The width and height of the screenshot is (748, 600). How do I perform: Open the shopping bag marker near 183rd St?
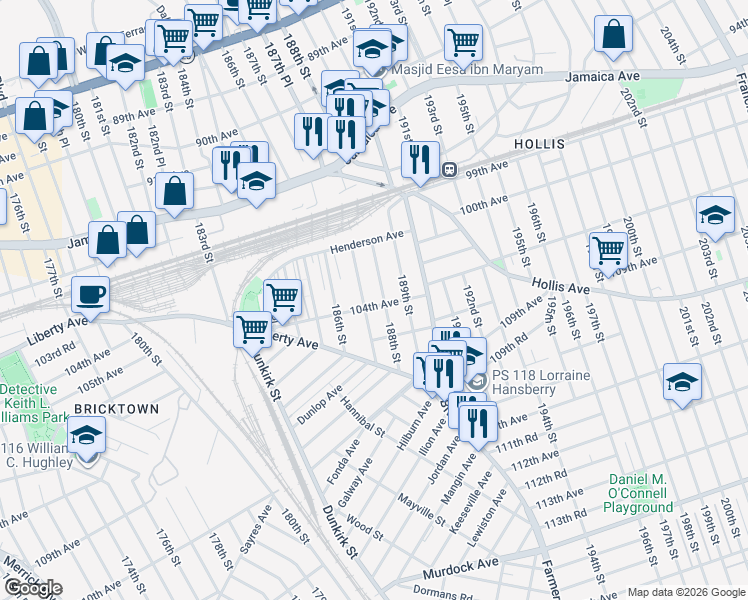[x=175, y=192]
